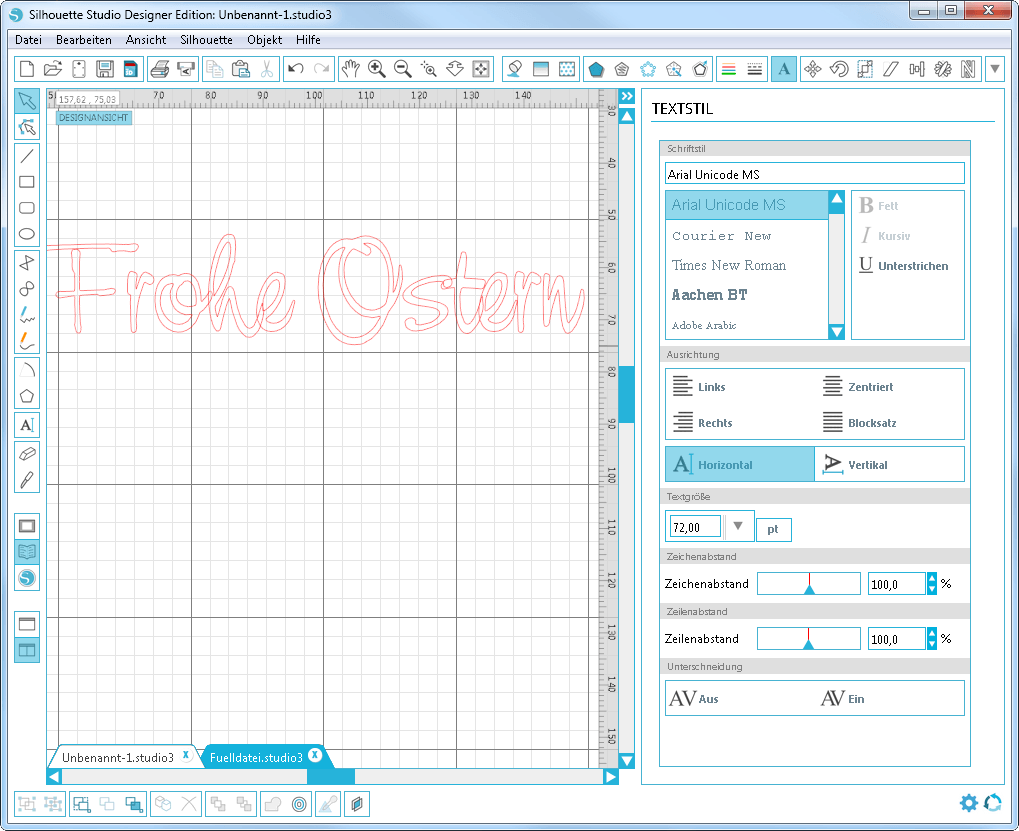
Task: Set alignment to Zentriert
Action: click(857, 387)
